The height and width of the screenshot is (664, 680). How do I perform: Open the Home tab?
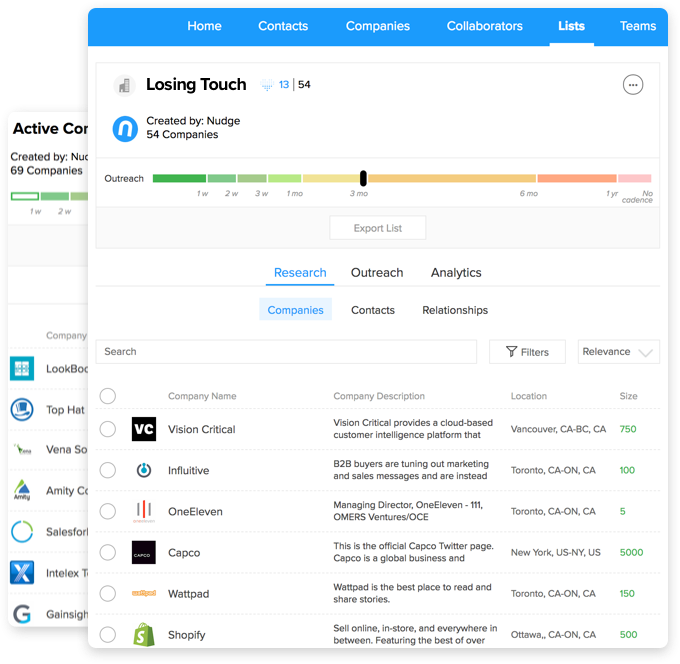pos(204,26)
